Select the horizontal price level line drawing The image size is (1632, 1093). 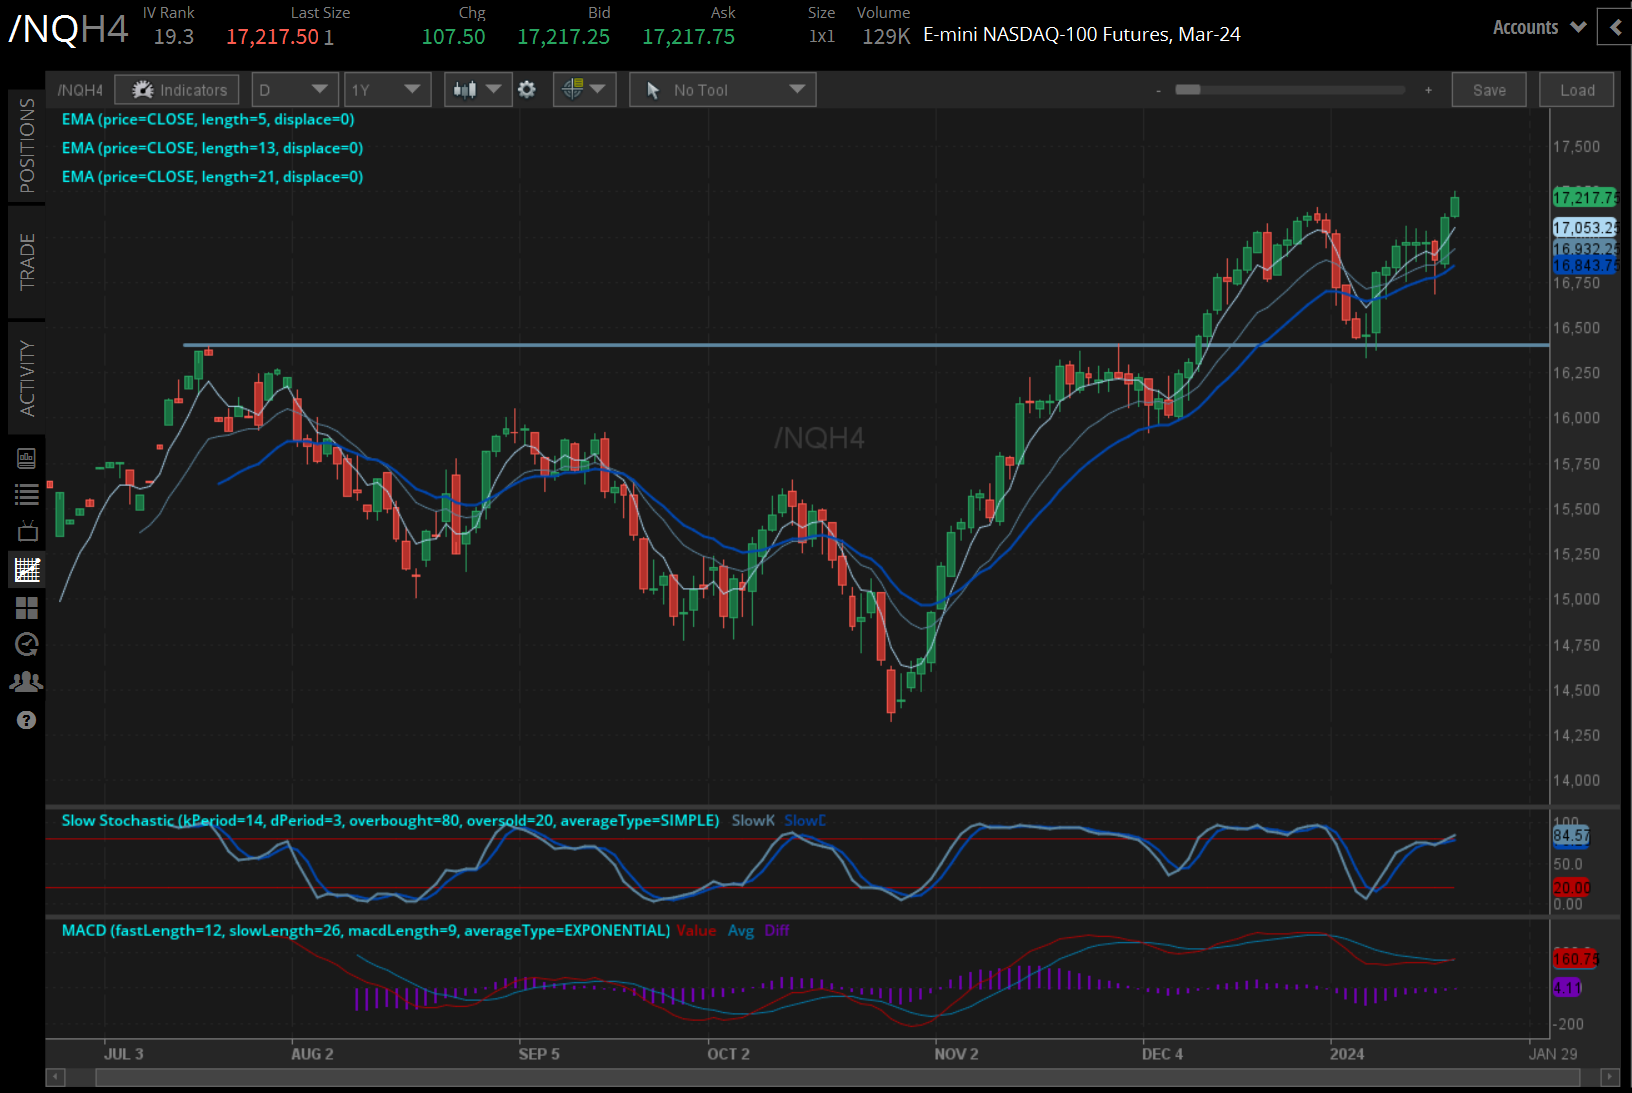pos(866,345)
